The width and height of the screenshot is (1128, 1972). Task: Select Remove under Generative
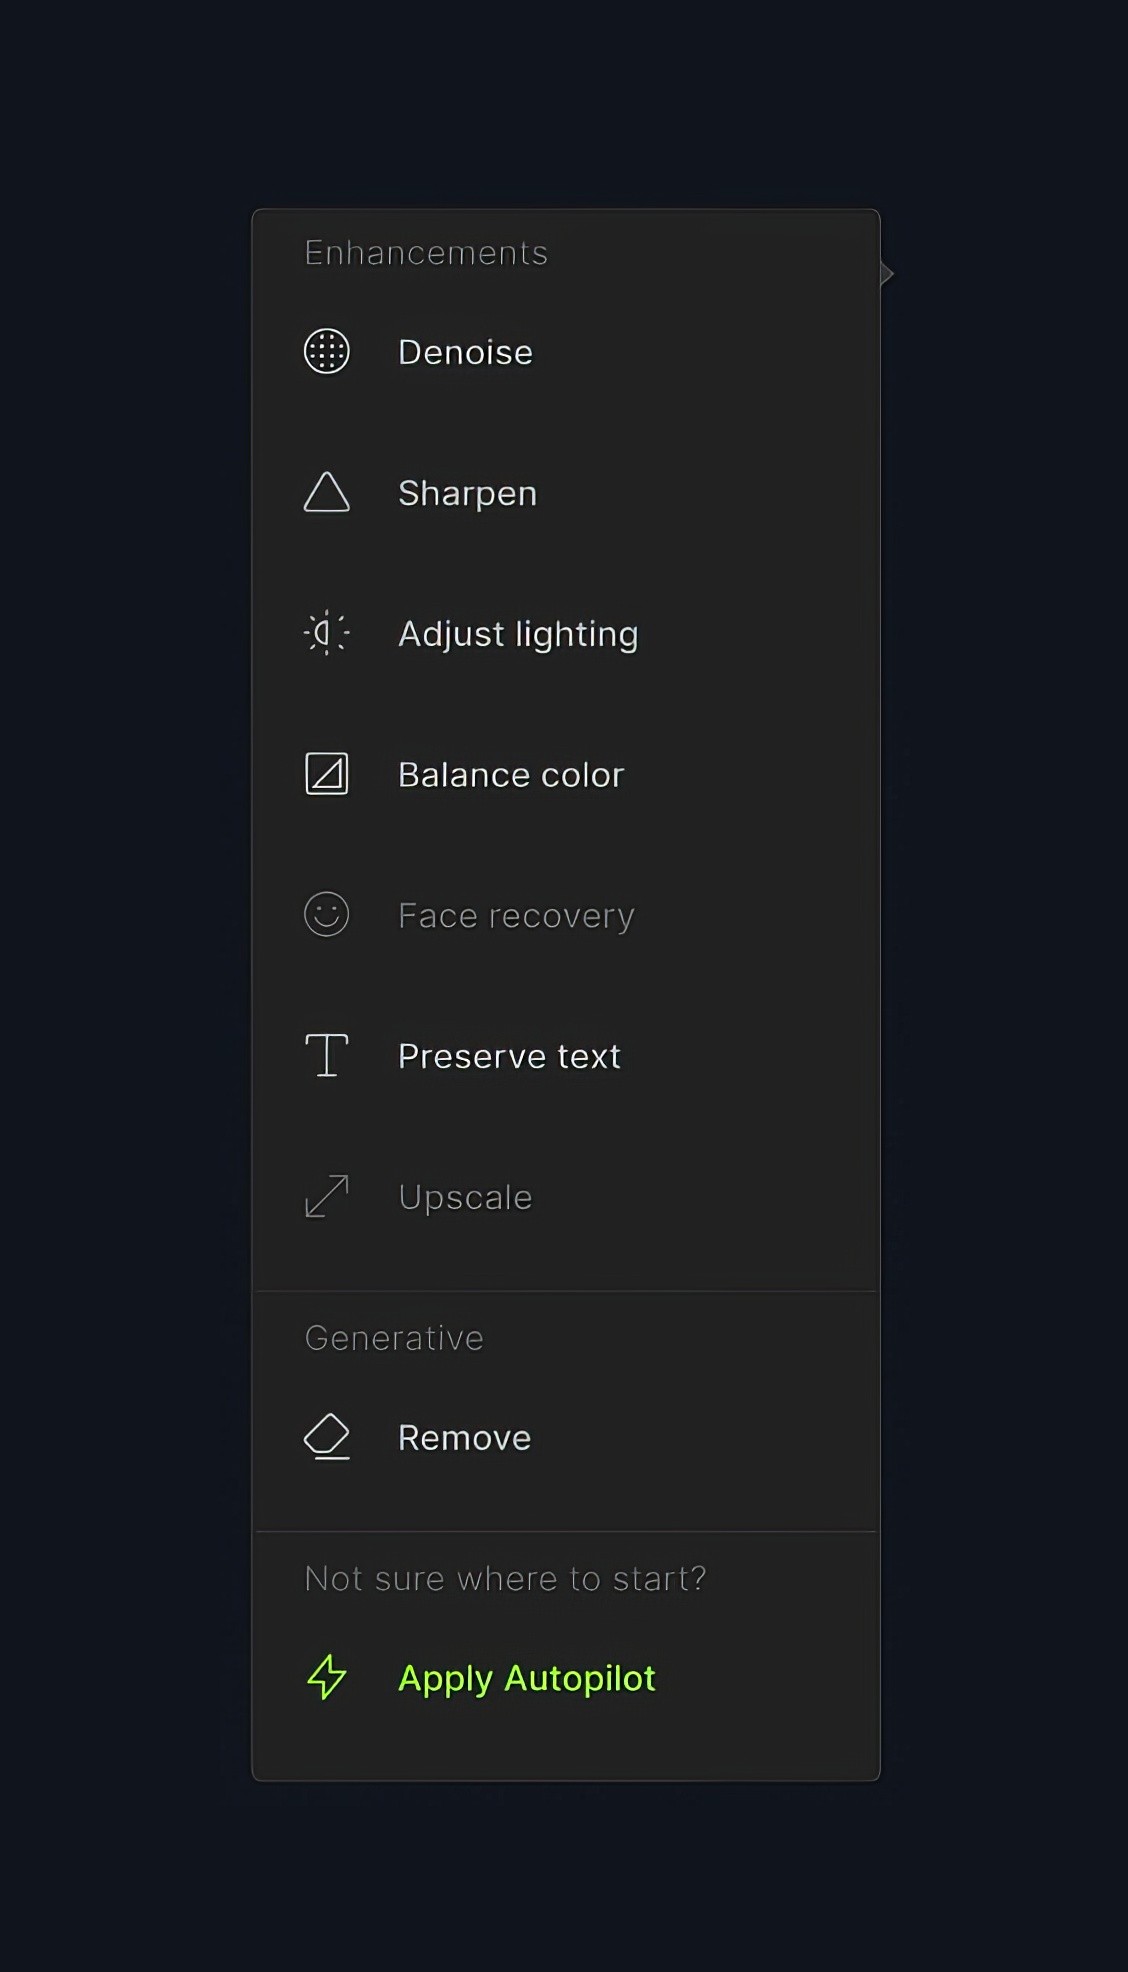(x=463, y=1437)
